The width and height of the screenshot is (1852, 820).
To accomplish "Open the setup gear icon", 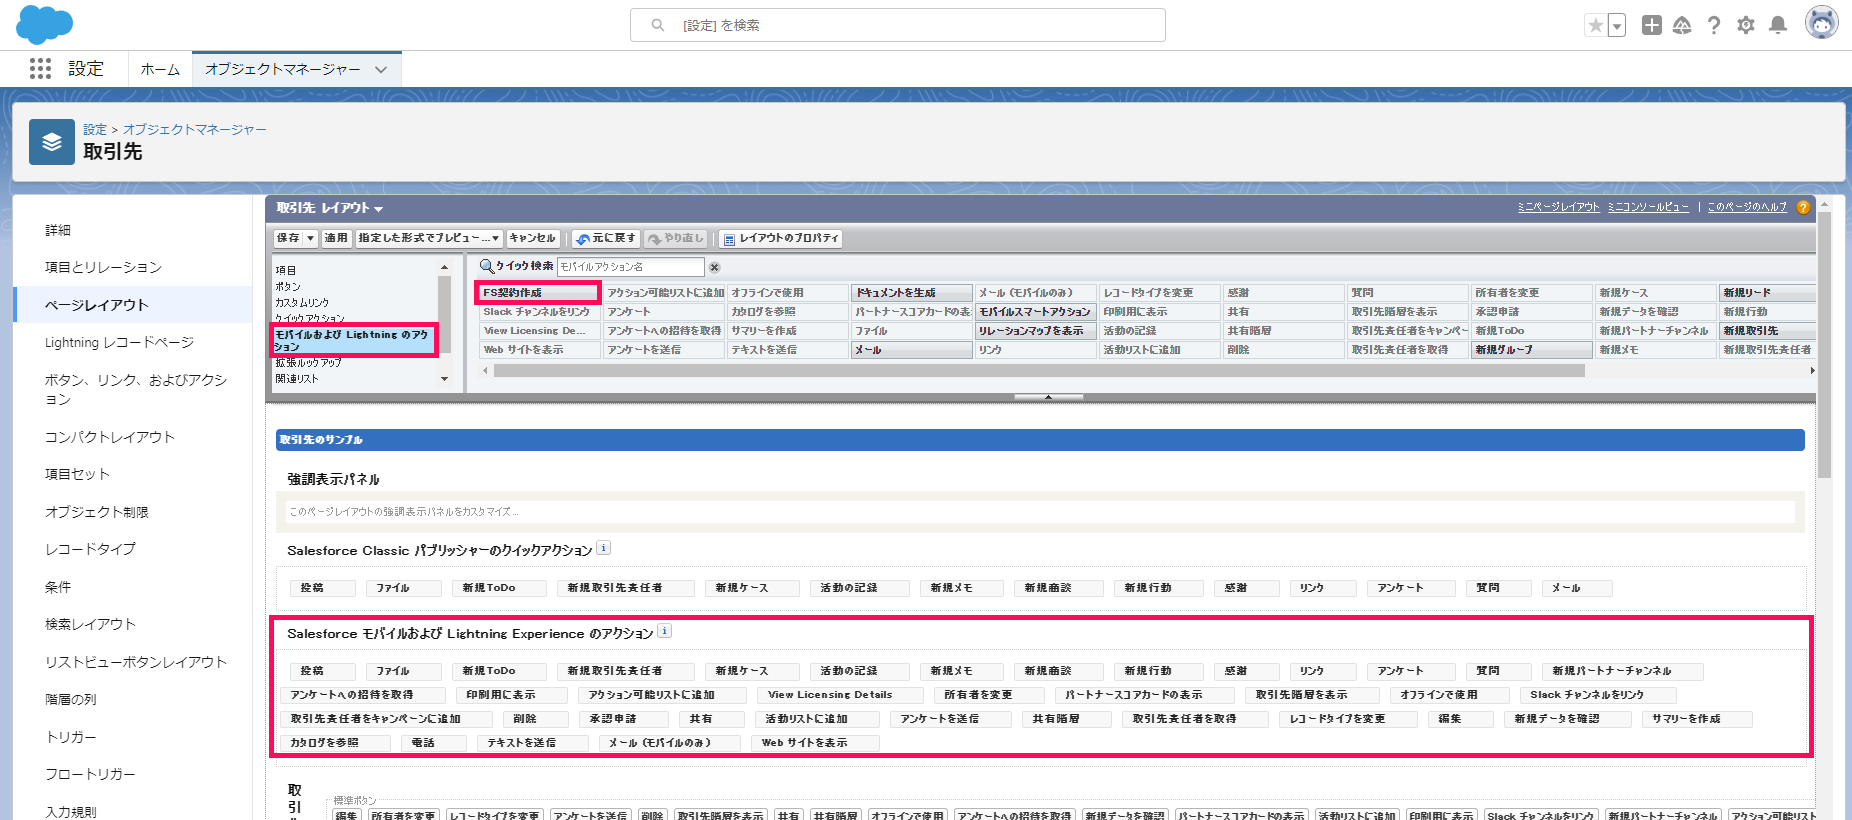I will pyautogui.click(x=1746, y=25).
